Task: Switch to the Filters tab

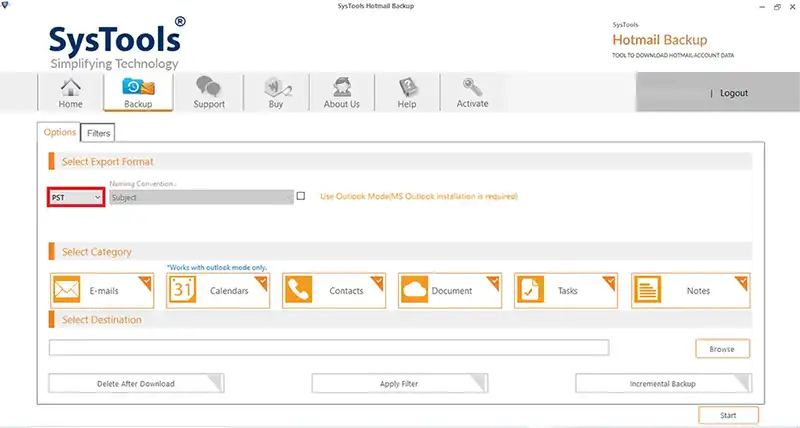Action: coord(98,133)
